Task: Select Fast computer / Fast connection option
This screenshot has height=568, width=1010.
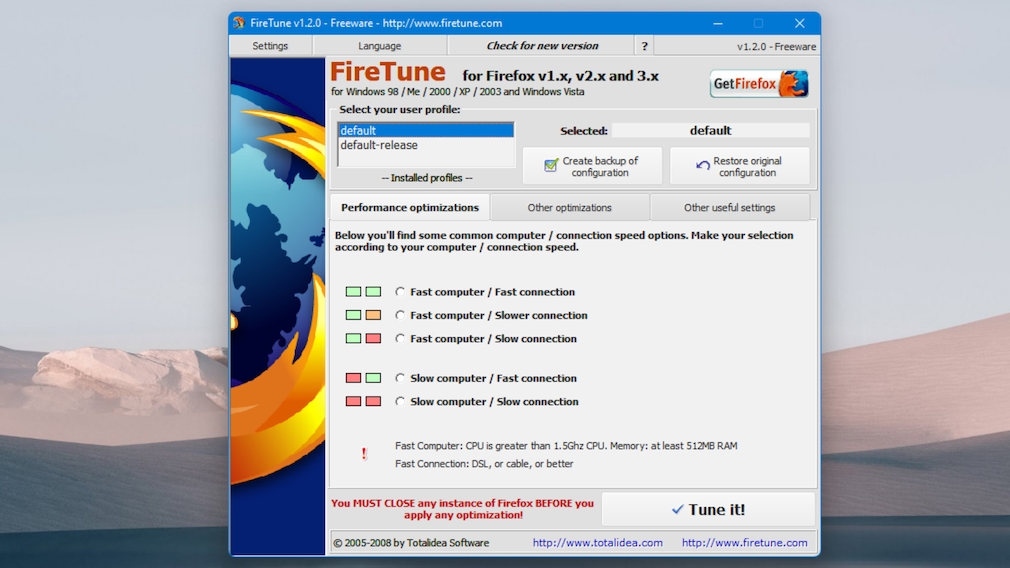Action: tap(401, 292)
